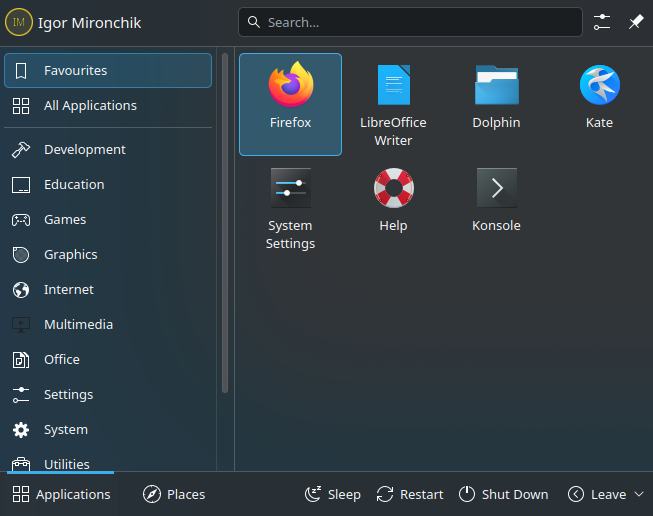Launch Konsole terminal

496,207
